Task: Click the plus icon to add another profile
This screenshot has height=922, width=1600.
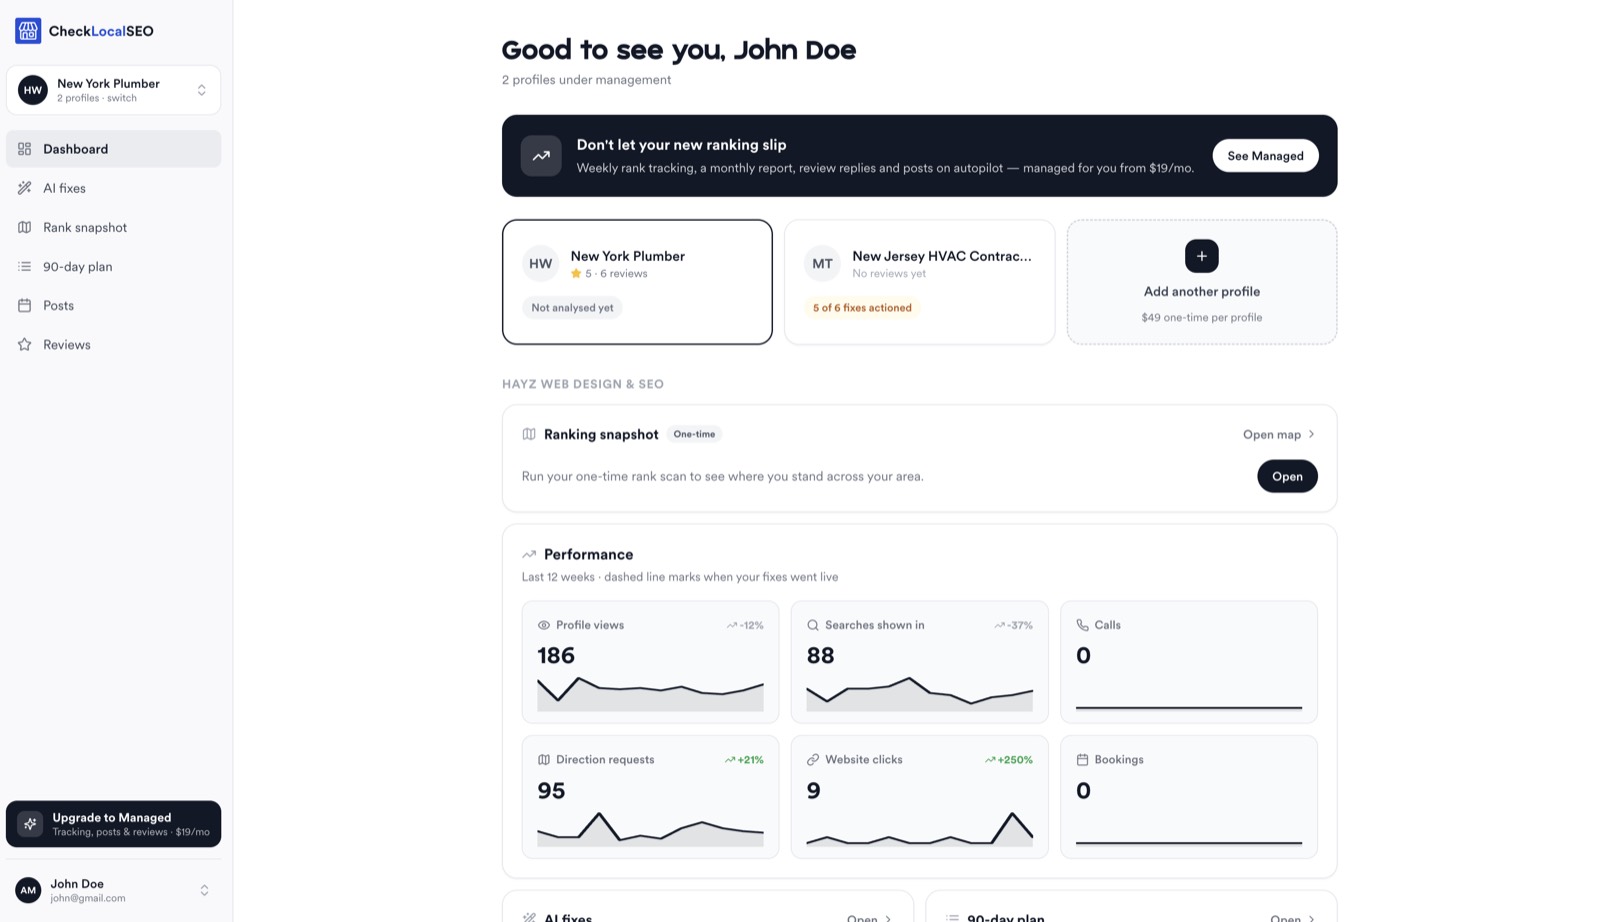Action: [1201, 256]
